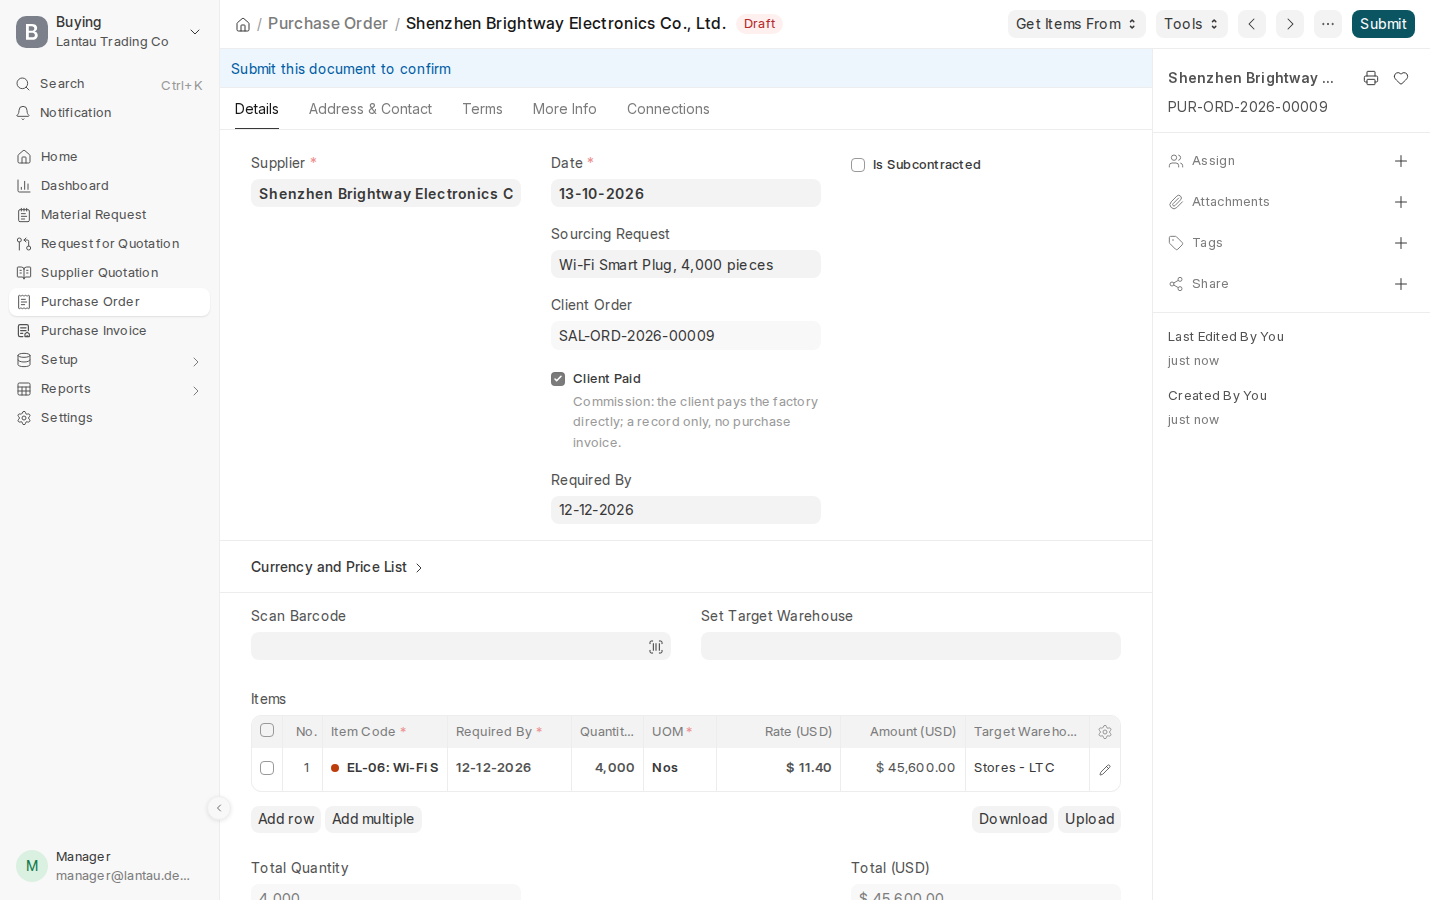Click the home breadcrumb icon
The image size is (1440, 900).
point(243,25)
